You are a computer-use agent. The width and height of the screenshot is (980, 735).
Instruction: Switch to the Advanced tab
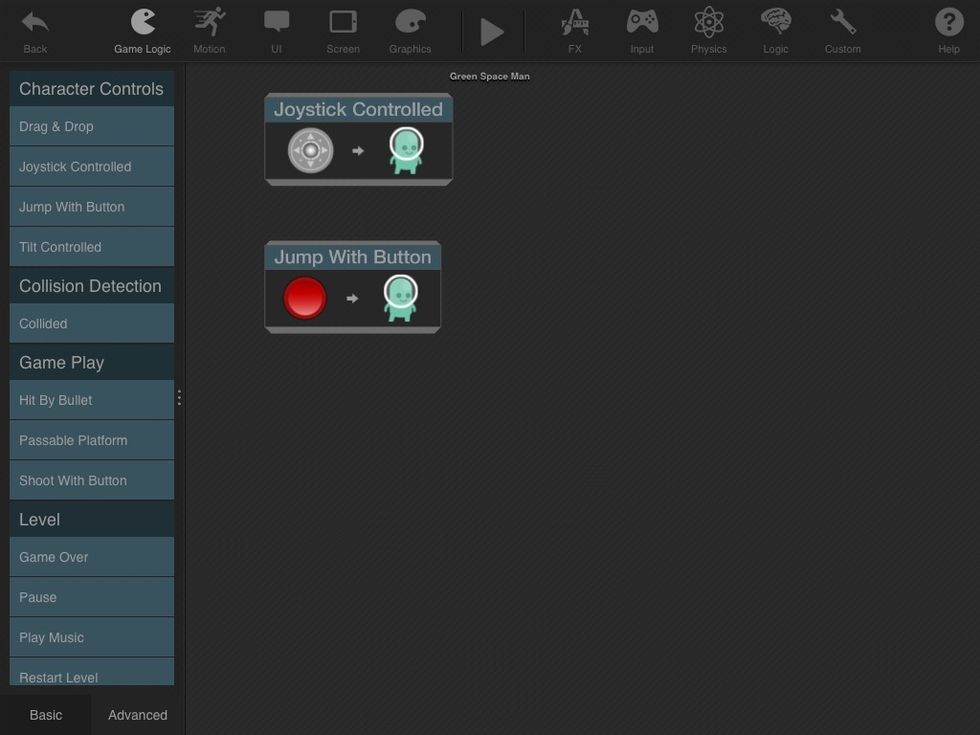coord(137,714)
